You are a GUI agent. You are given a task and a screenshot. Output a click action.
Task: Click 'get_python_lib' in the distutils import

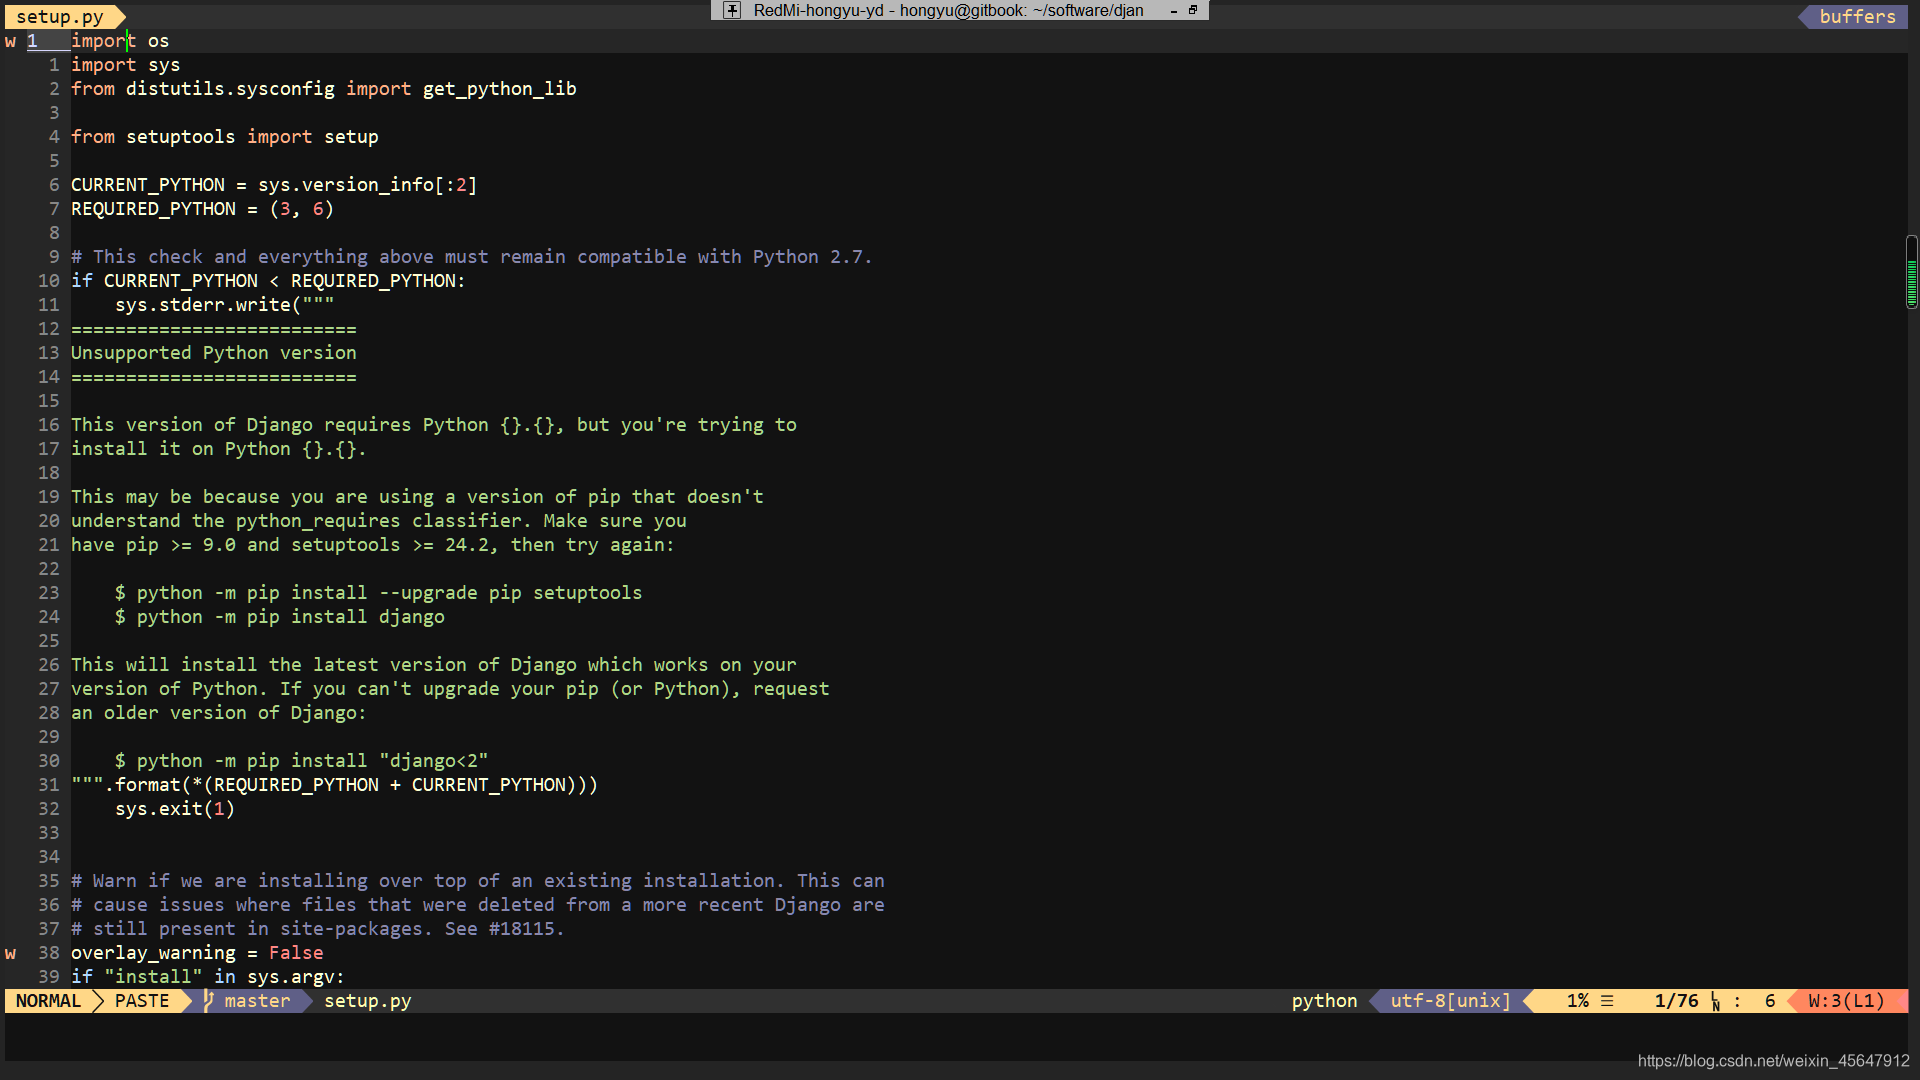point(499,89)
